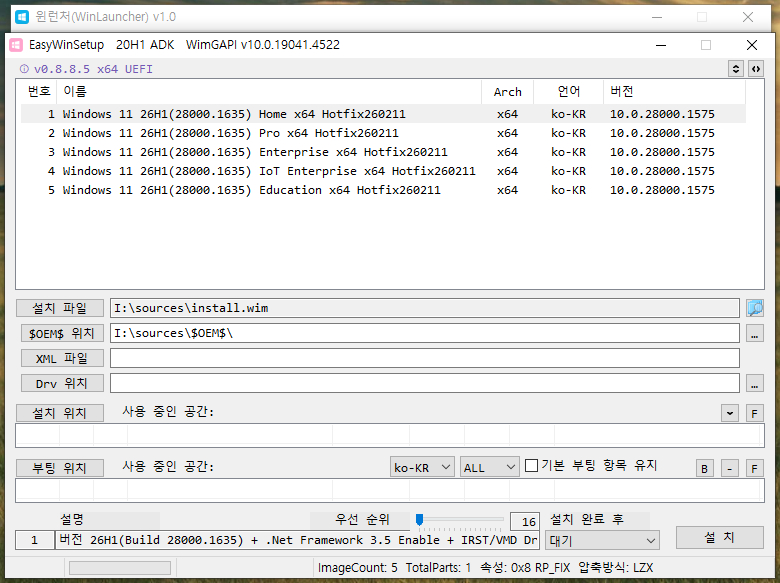Click v0.8.8.5 x64 UEFI version text
Viewport: 780px width, 583px height.
point(93,69)
